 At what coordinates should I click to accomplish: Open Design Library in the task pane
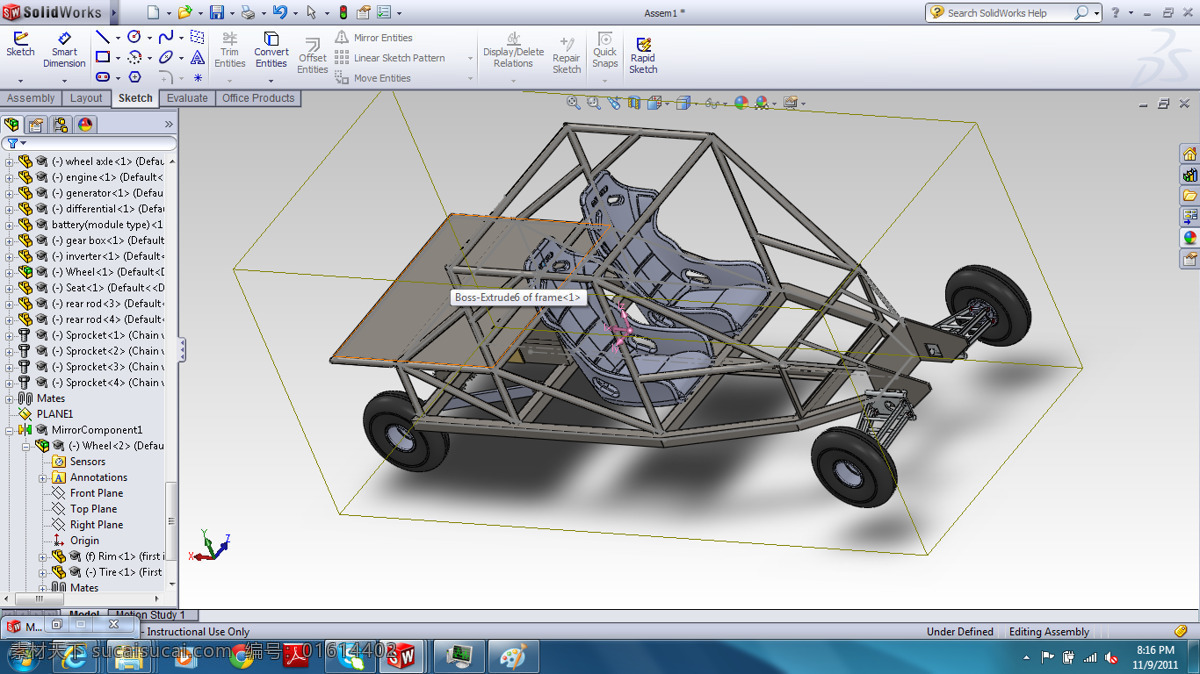pyautogui.click(x=1189, y=175)
